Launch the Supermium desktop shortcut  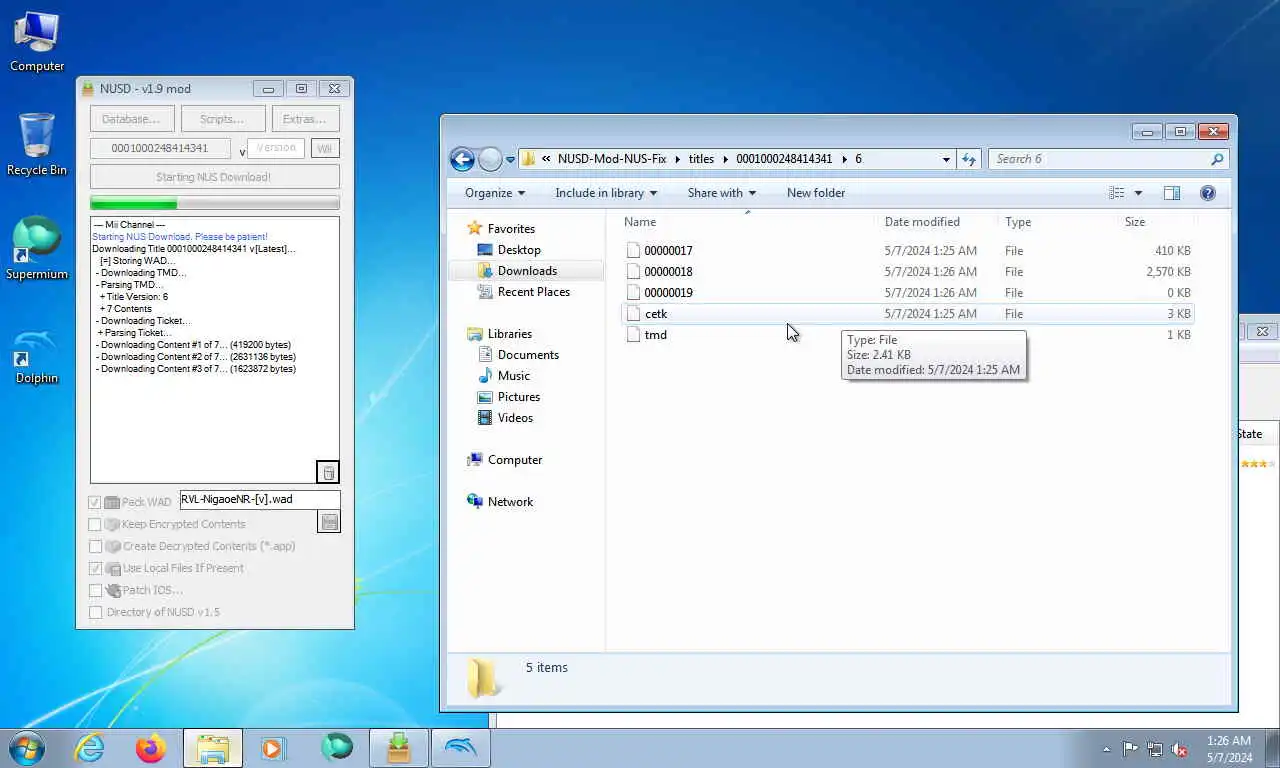tap(37, 248)
